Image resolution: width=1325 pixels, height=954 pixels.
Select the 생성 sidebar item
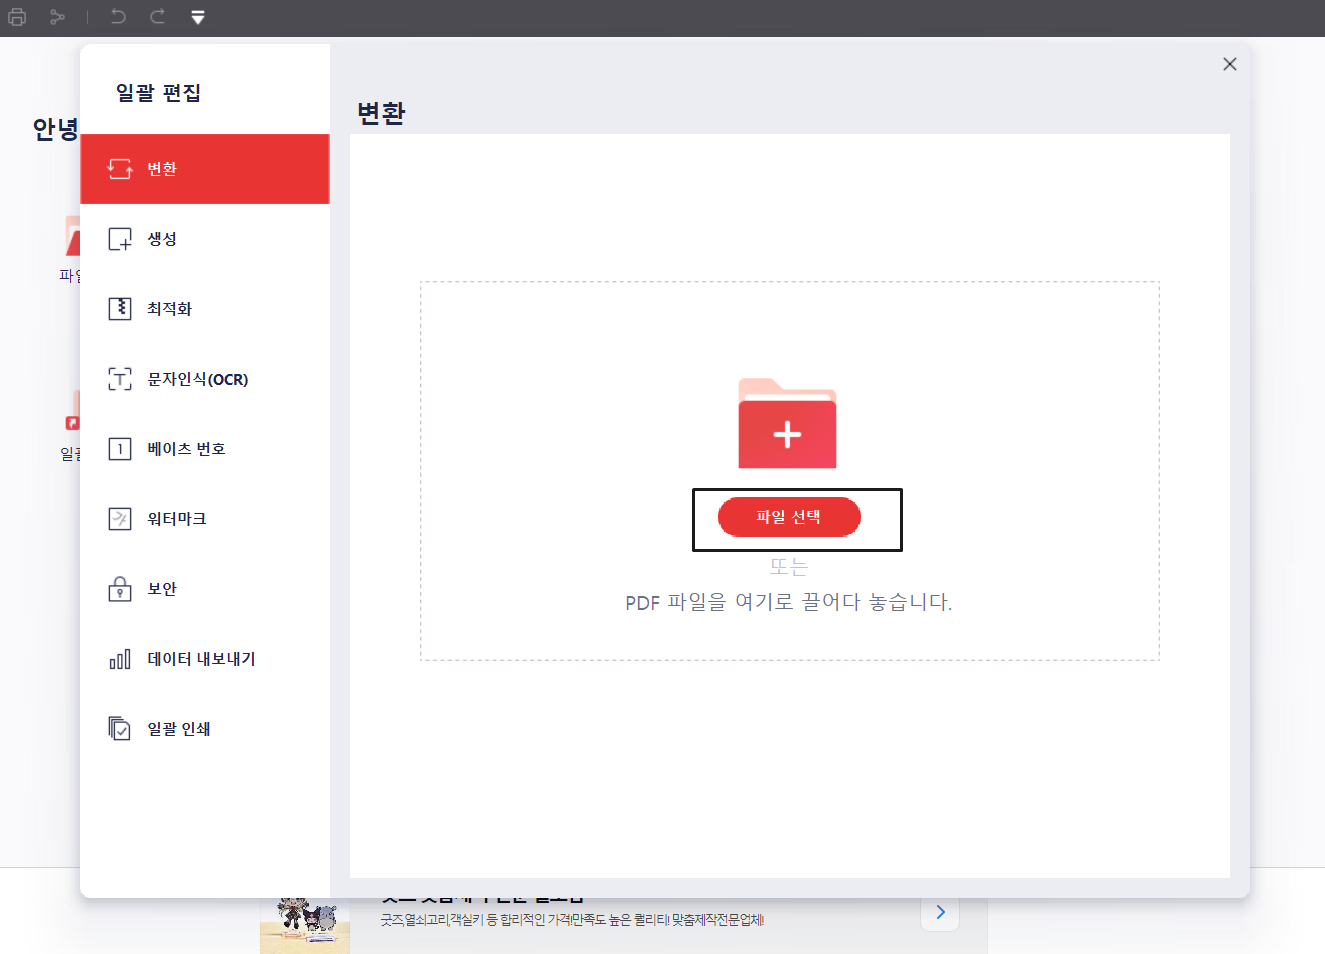pos(205,239)
